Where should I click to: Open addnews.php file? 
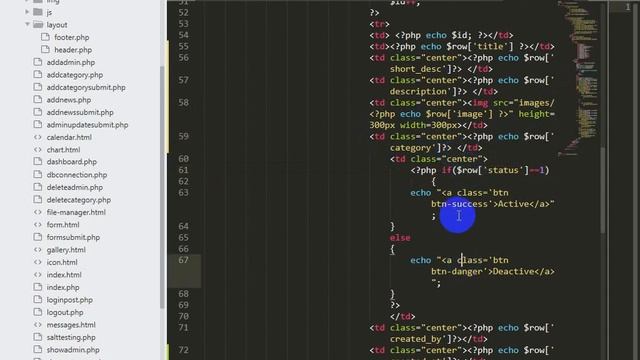[x=69, y=100]
